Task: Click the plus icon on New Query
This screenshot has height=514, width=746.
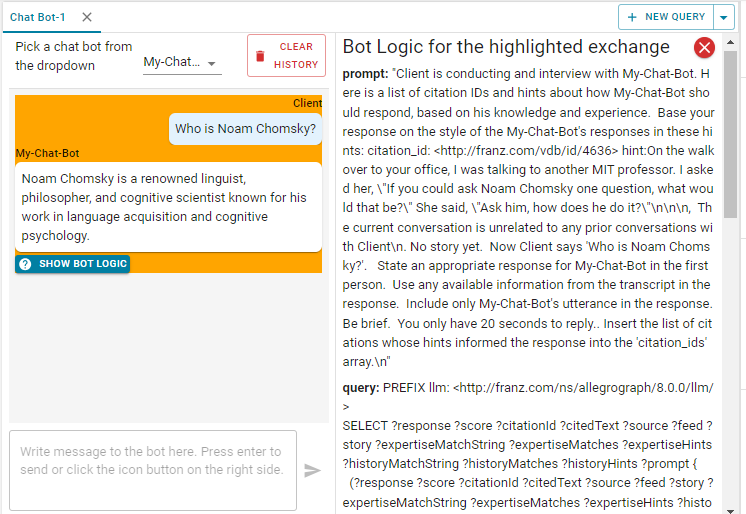Action: point(631,17)
